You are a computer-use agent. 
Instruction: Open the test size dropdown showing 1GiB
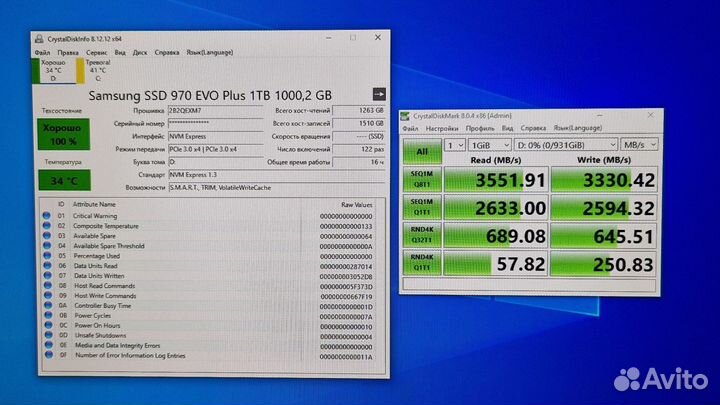(489, 145)
